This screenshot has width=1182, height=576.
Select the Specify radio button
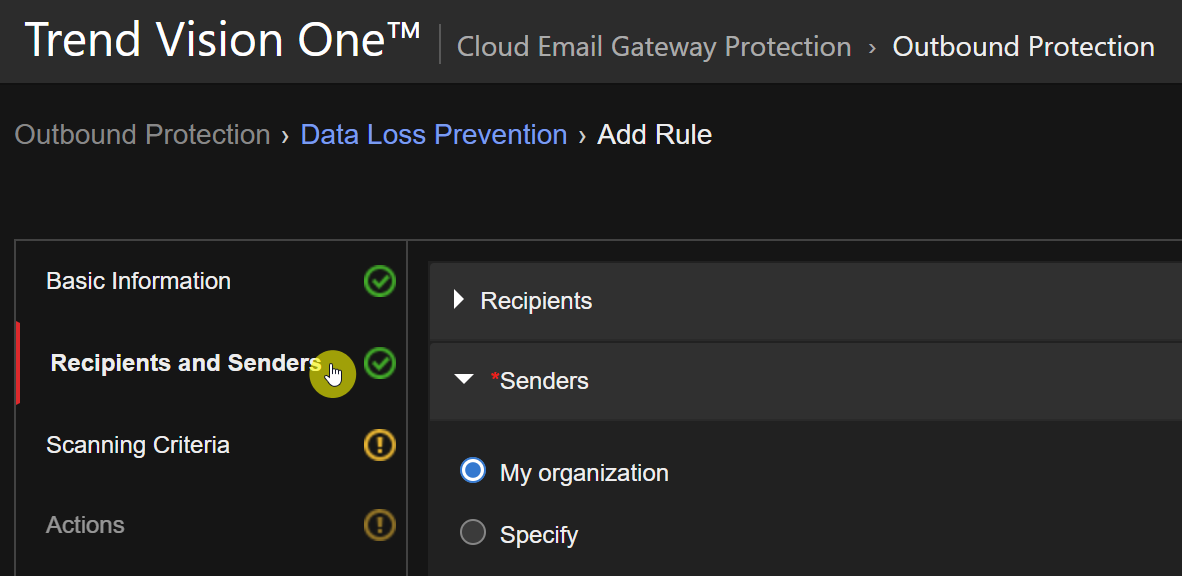(473, 533)
